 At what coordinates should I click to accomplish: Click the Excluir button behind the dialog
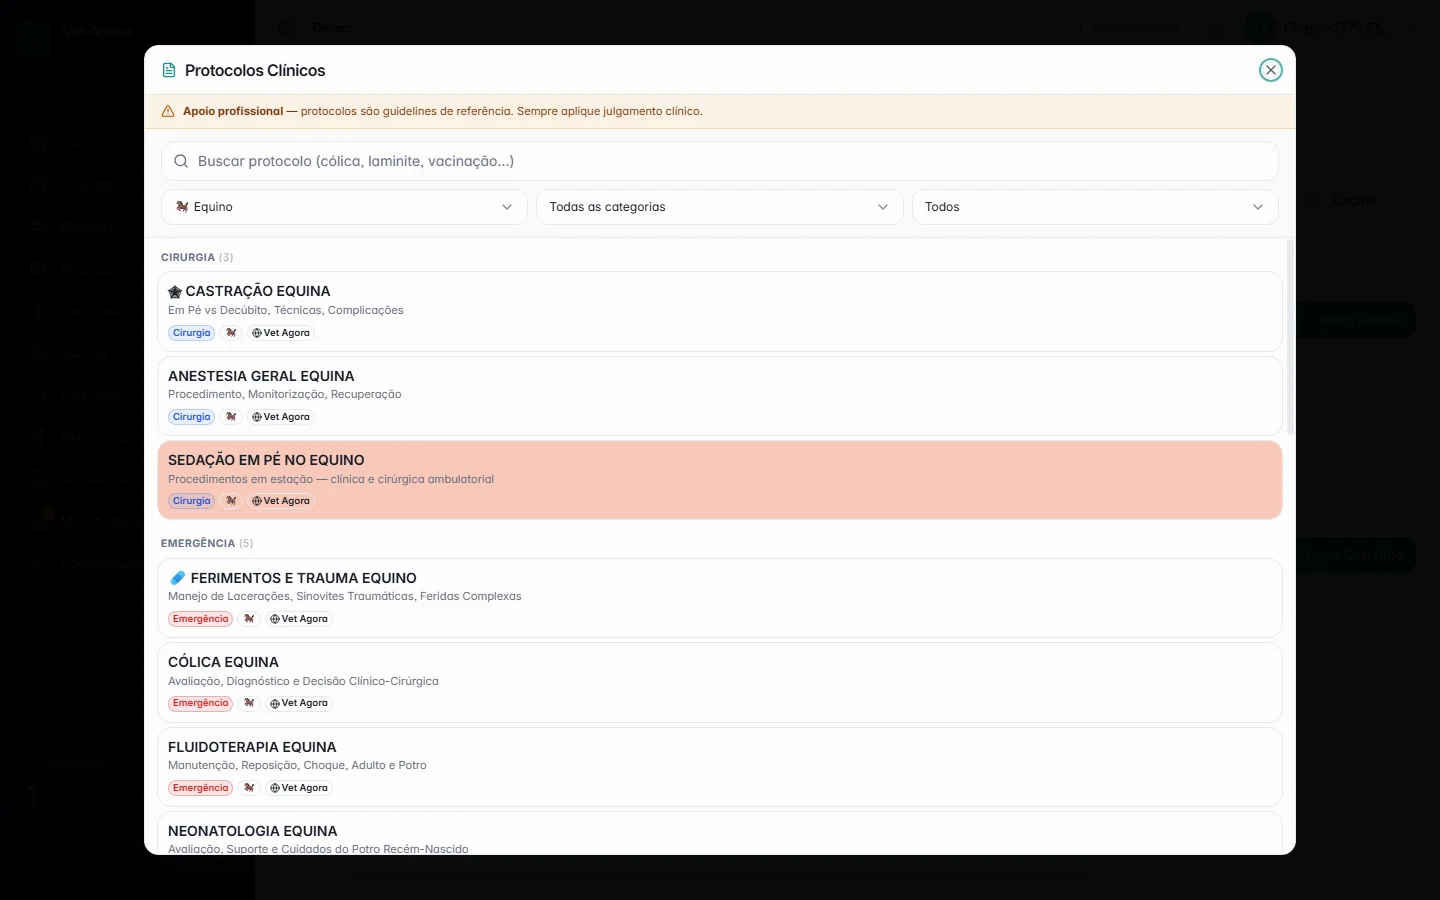coord(1344,200)
